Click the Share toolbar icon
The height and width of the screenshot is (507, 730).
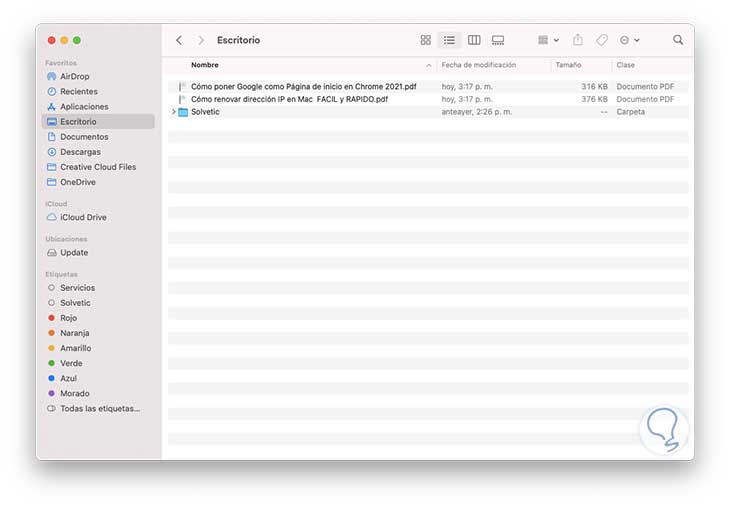[x=577, y=40]
